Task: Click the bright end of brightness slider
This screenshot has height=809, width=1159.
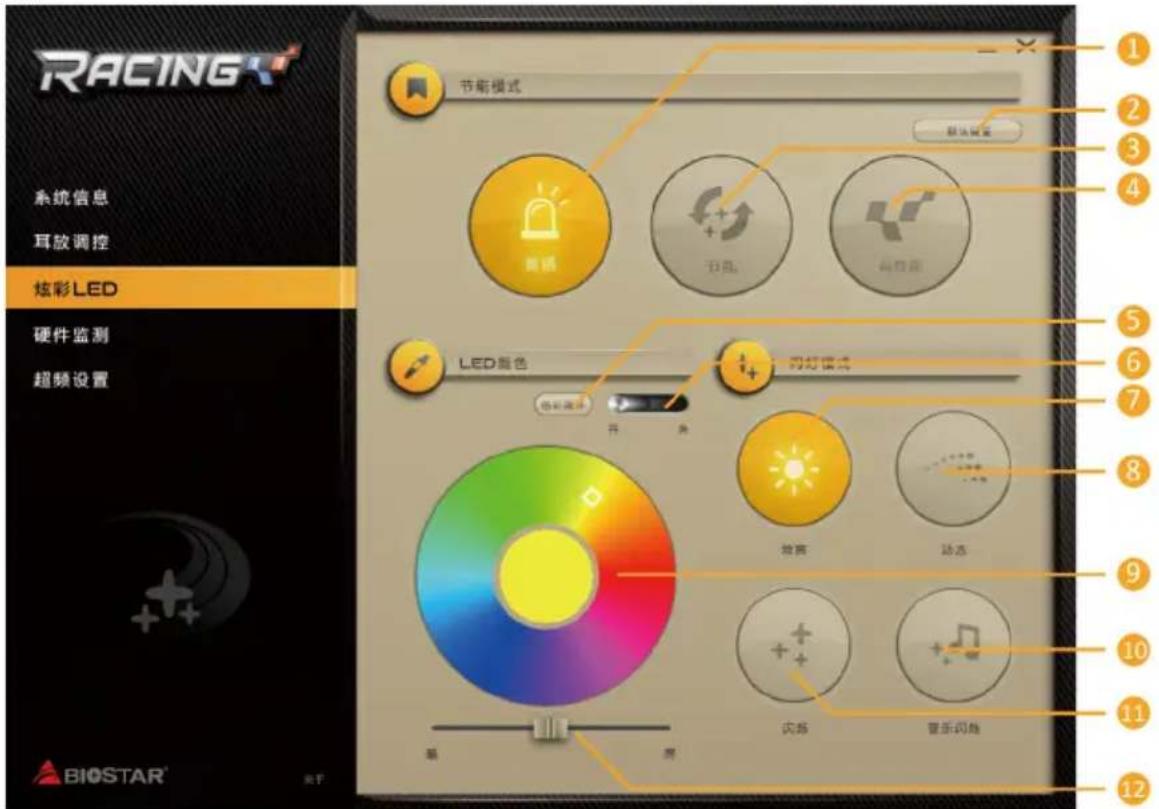Action: (669, 754)
